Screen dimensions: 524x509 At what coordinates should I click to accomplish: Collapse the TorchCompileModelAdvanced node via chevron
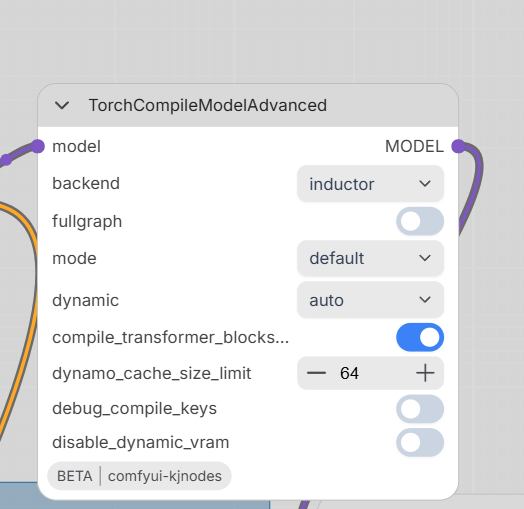[62, 106]
